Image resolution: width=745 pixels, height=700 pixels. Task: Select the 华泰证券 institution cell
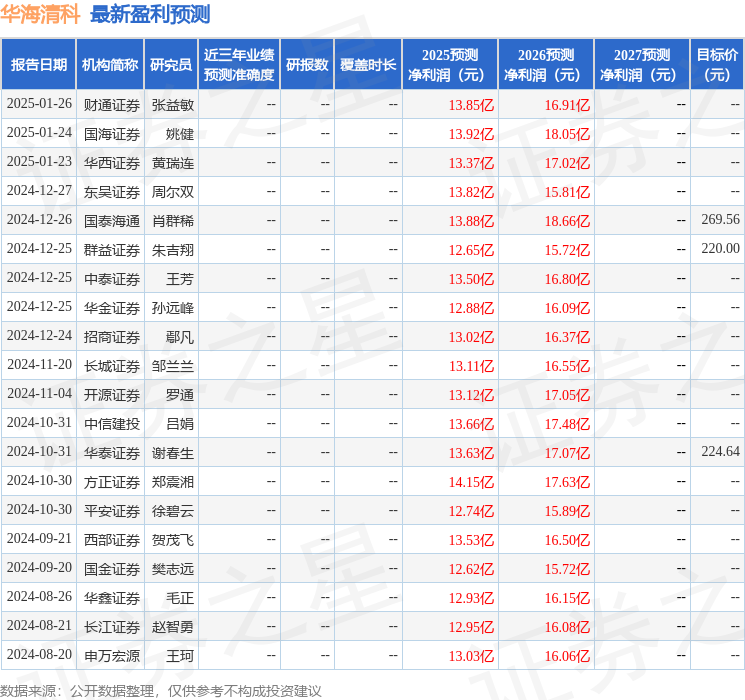tap(112, 453)
